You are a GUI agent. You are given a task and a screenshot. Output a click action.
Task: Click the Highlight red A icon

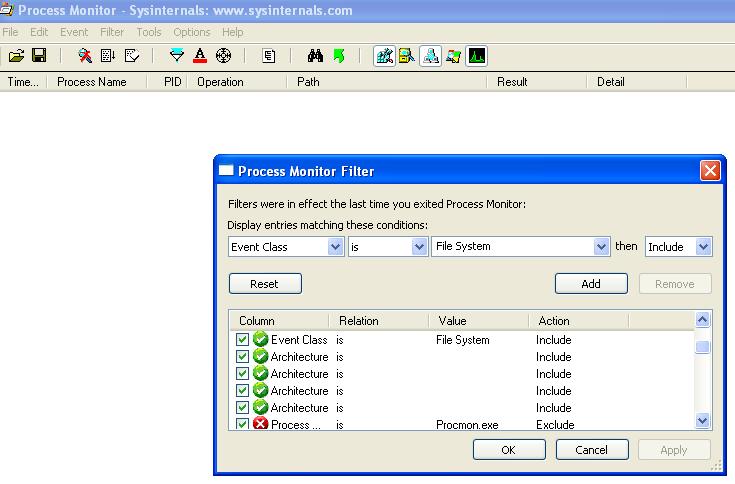pyautogui.click(x=200, y=56)
